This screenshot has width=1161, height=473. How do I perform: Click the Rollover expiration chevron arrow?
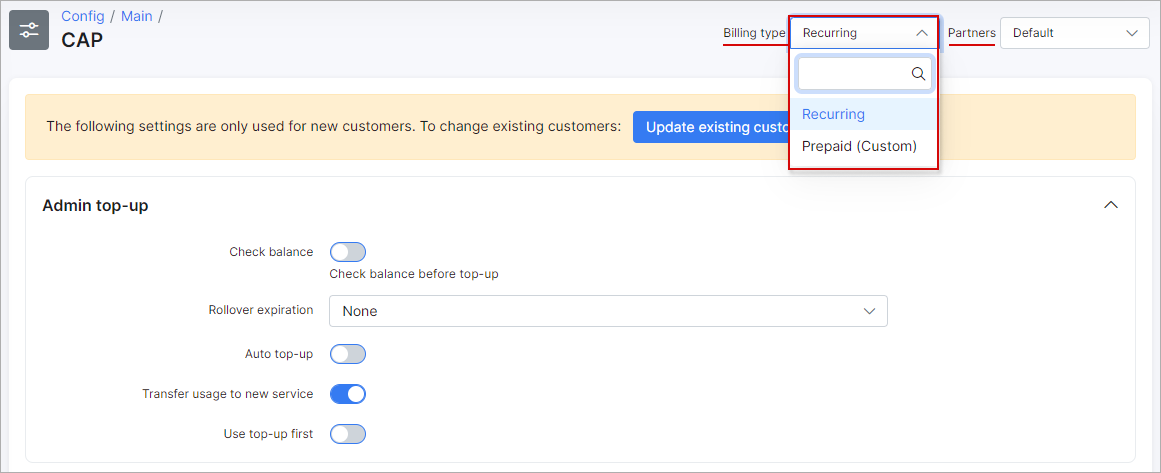[x=869, y=311]
